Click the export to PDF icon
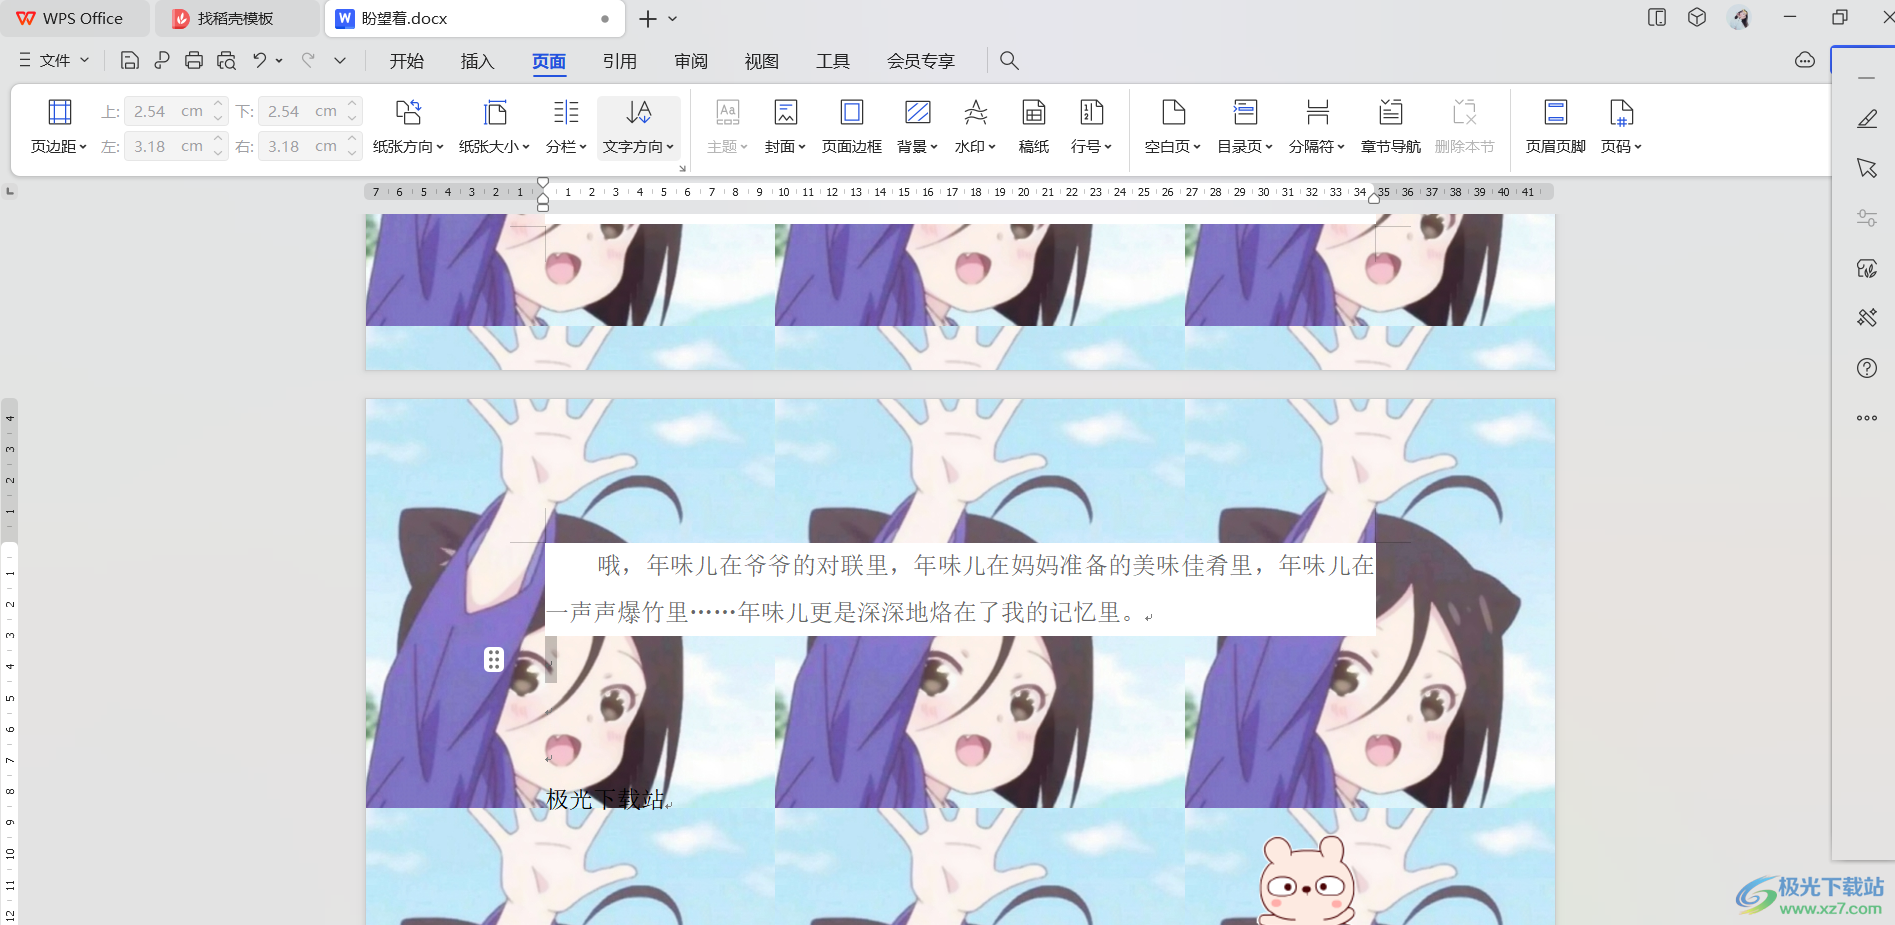The height and width of the screenshot is (925, 1895). tap(162, 61)
